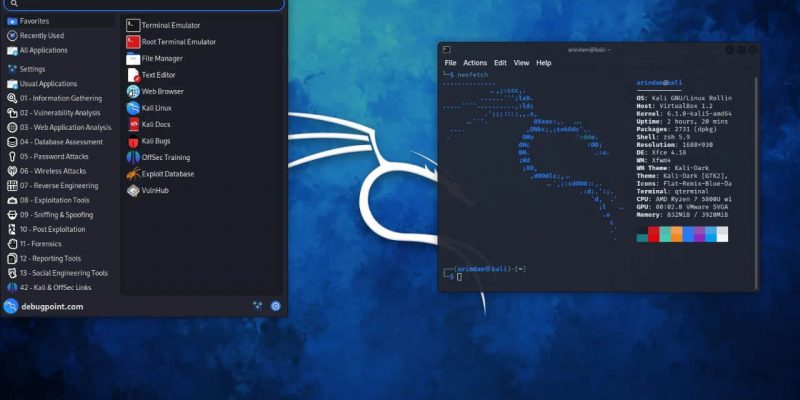Click the 'Kernel: 6.1.0-kali5-amd64' line
Screen dimensions: 800x400
[x=684, y=114]
